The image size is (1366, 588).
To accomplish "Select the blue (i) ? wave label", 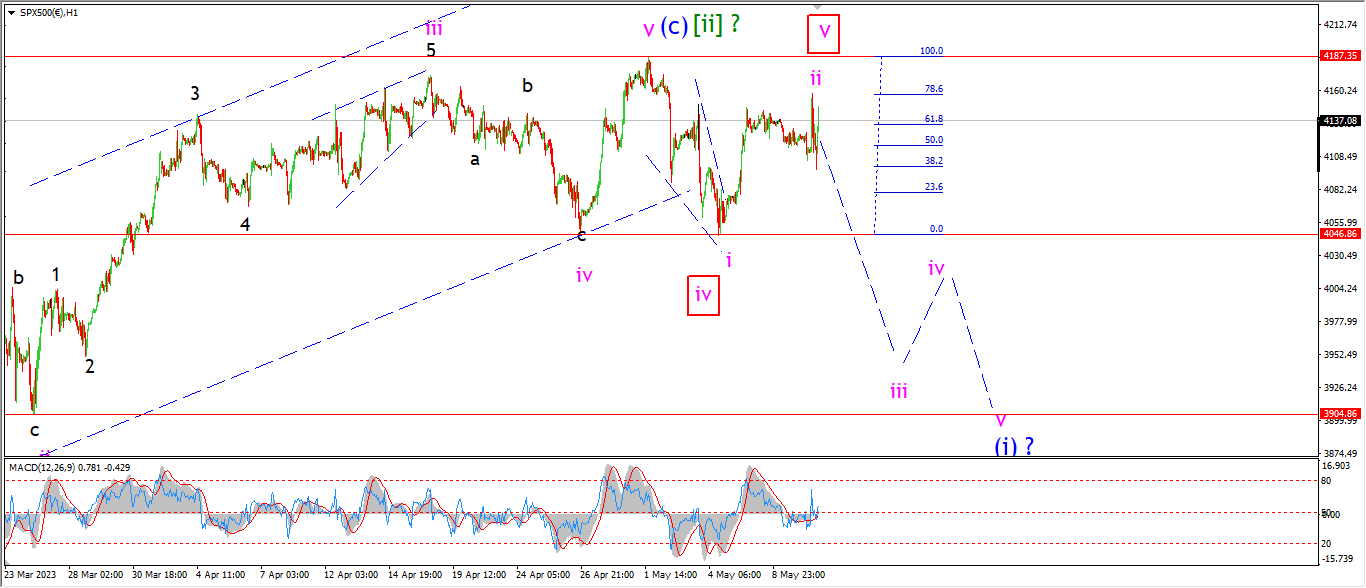I will coord(1013,446).
